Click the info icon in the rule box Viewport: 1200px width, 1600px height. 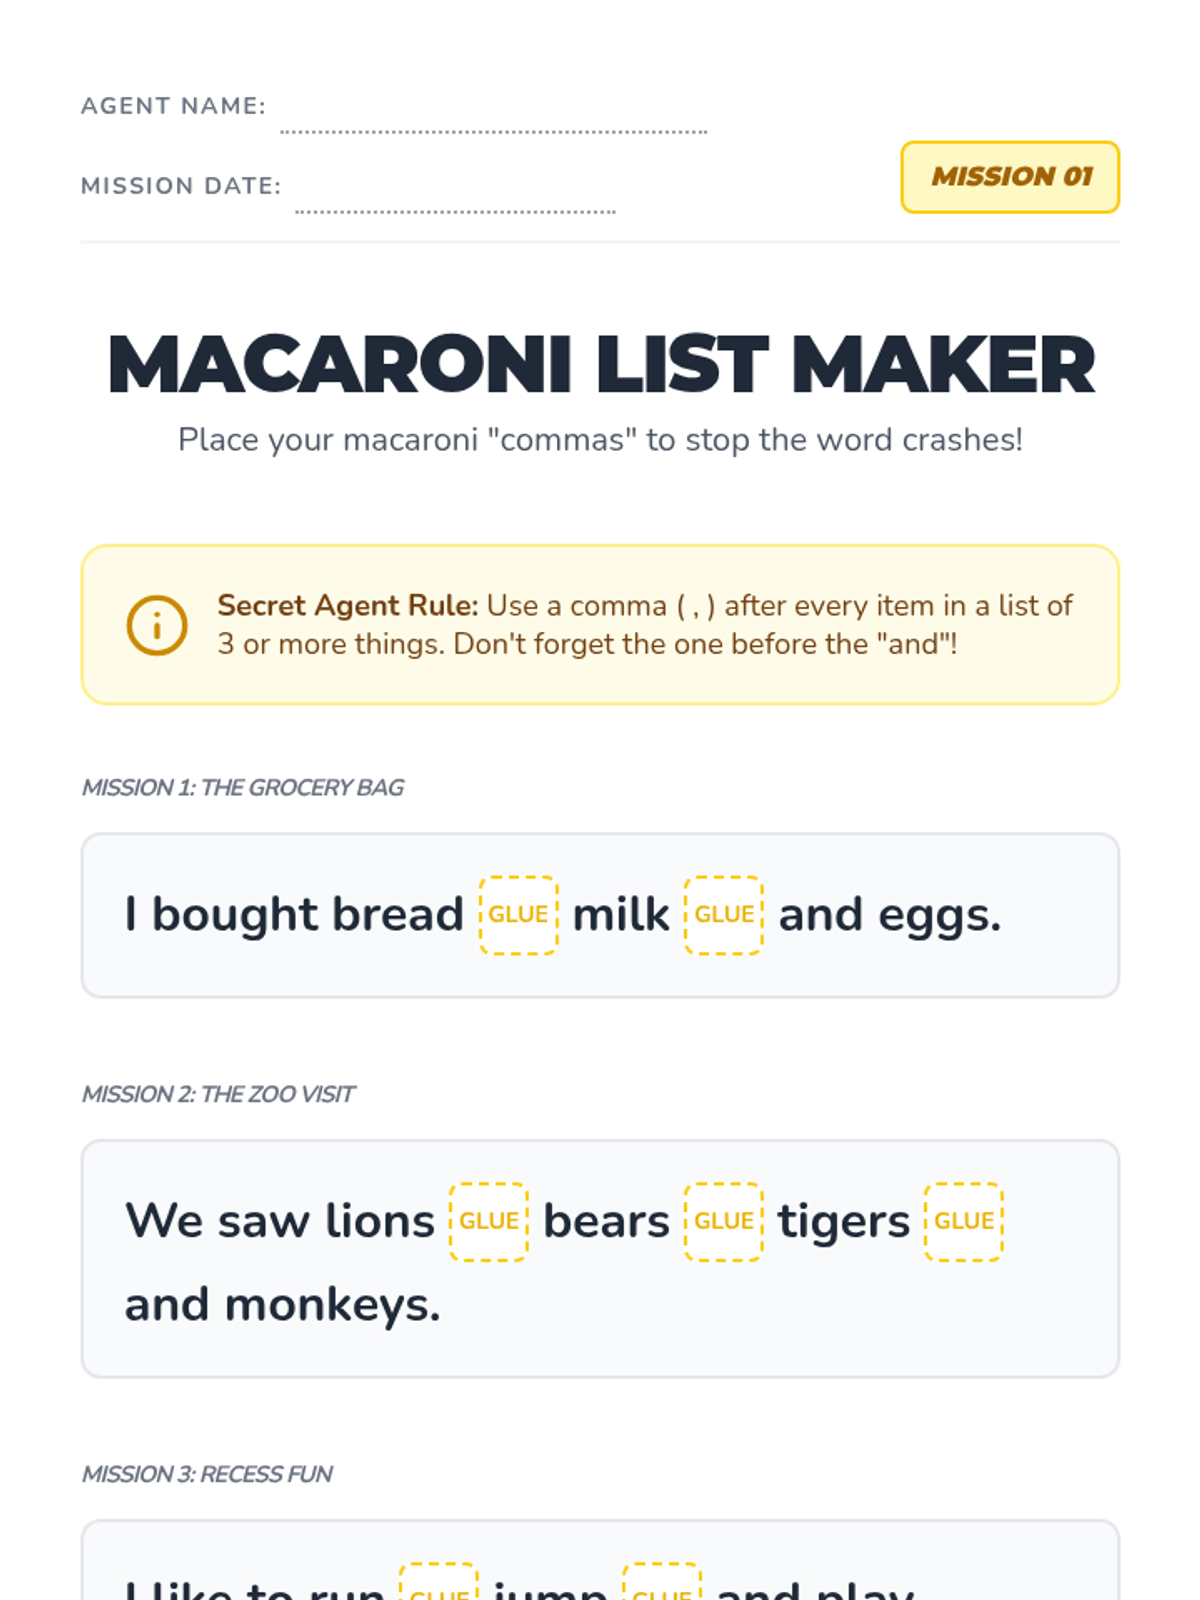156,625
